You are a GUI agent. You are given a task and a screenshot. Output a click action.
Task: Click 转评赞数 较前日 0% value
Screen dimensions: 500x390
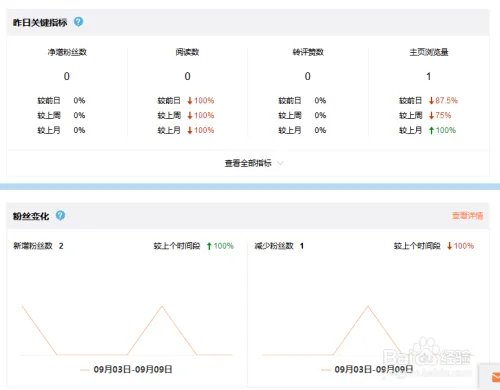pyautogui.click(x=320, y=100)
